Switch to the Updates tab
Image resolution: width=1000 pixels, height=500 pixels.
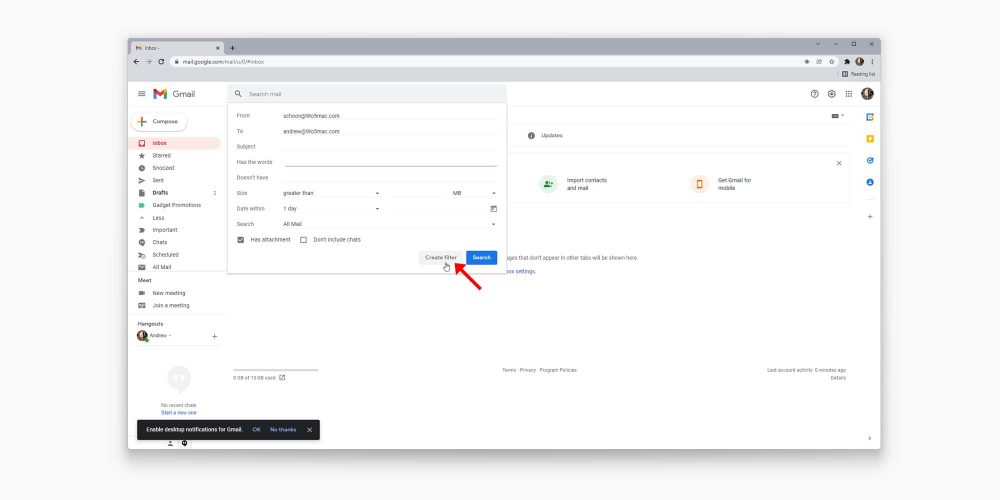(551, 135)
